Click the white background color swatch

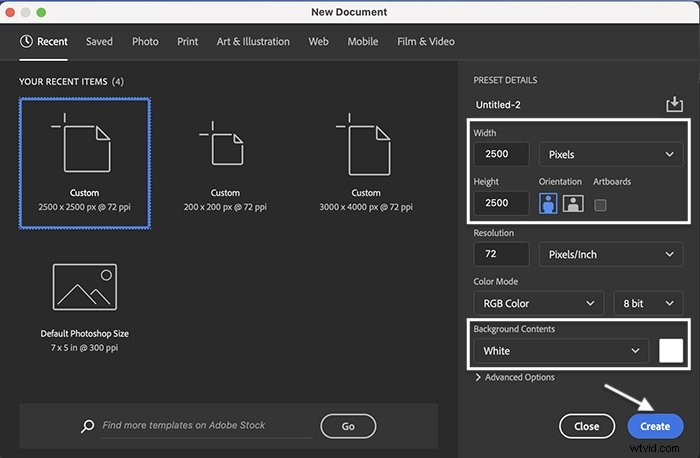[670, 351]
